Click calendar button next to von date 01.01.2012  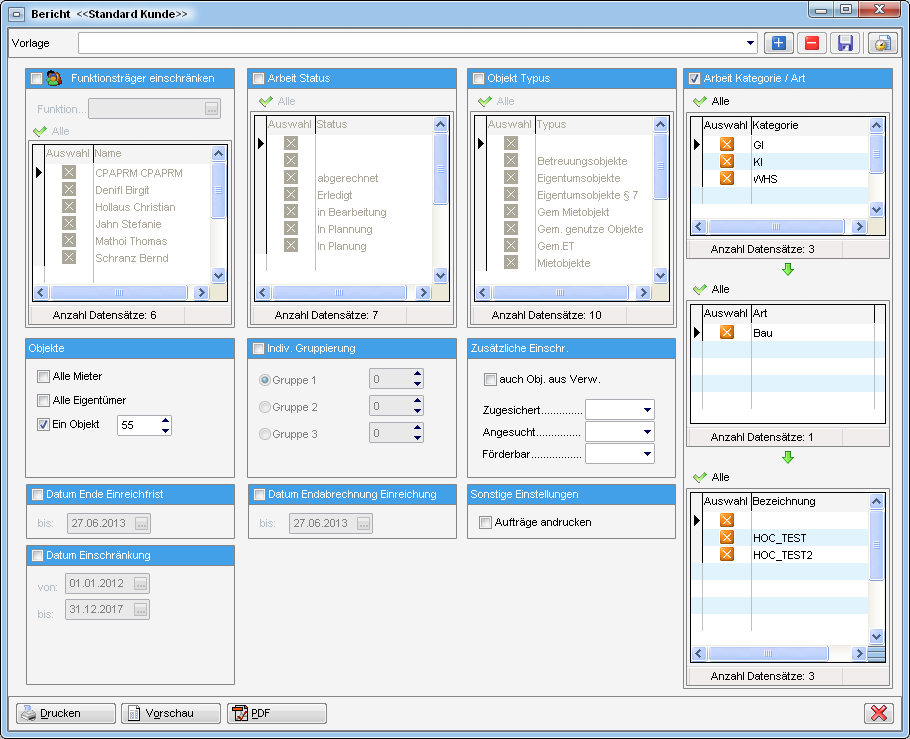click(140, 583)
